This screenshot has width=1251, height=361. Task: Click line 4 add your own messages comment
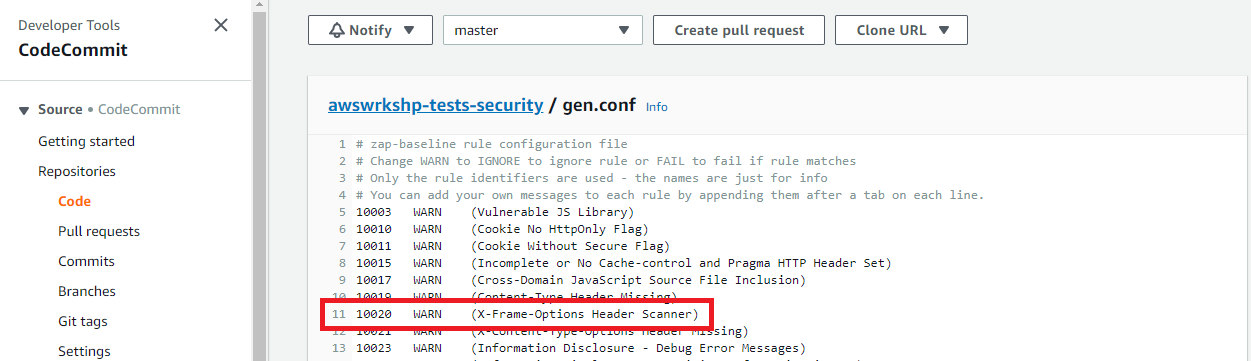tap(670, 195)
